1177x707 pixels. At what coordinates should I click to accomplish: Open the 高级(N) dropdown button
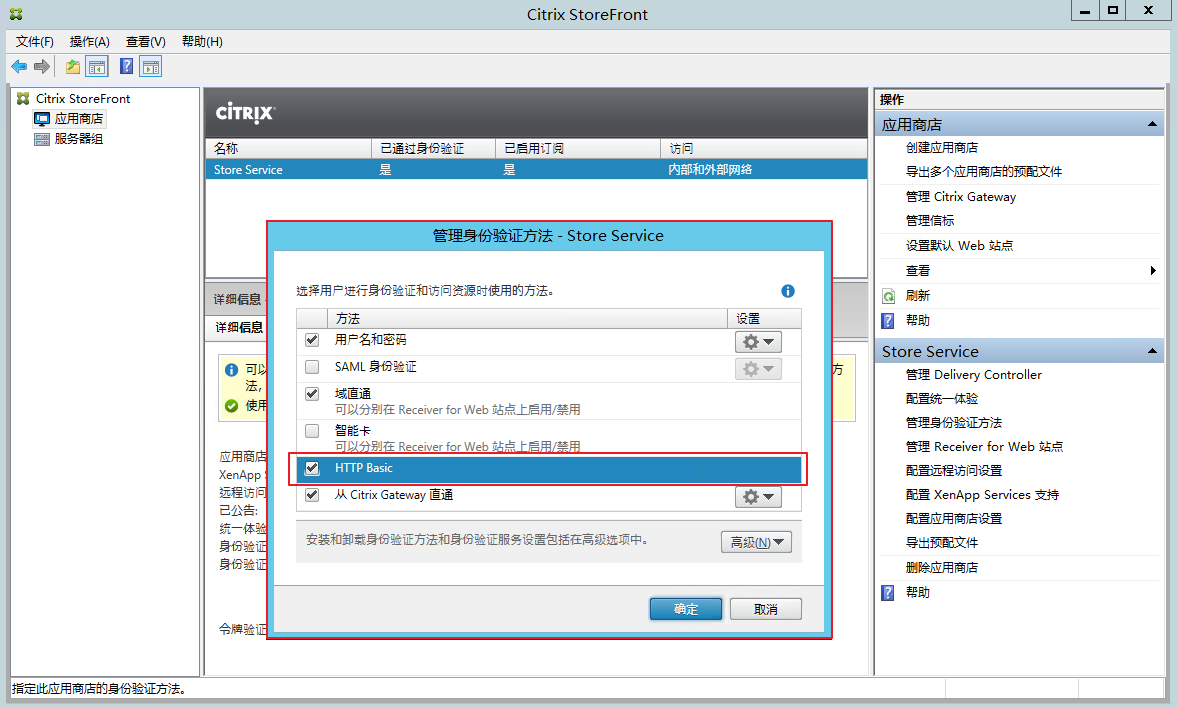tap(756, 542)
